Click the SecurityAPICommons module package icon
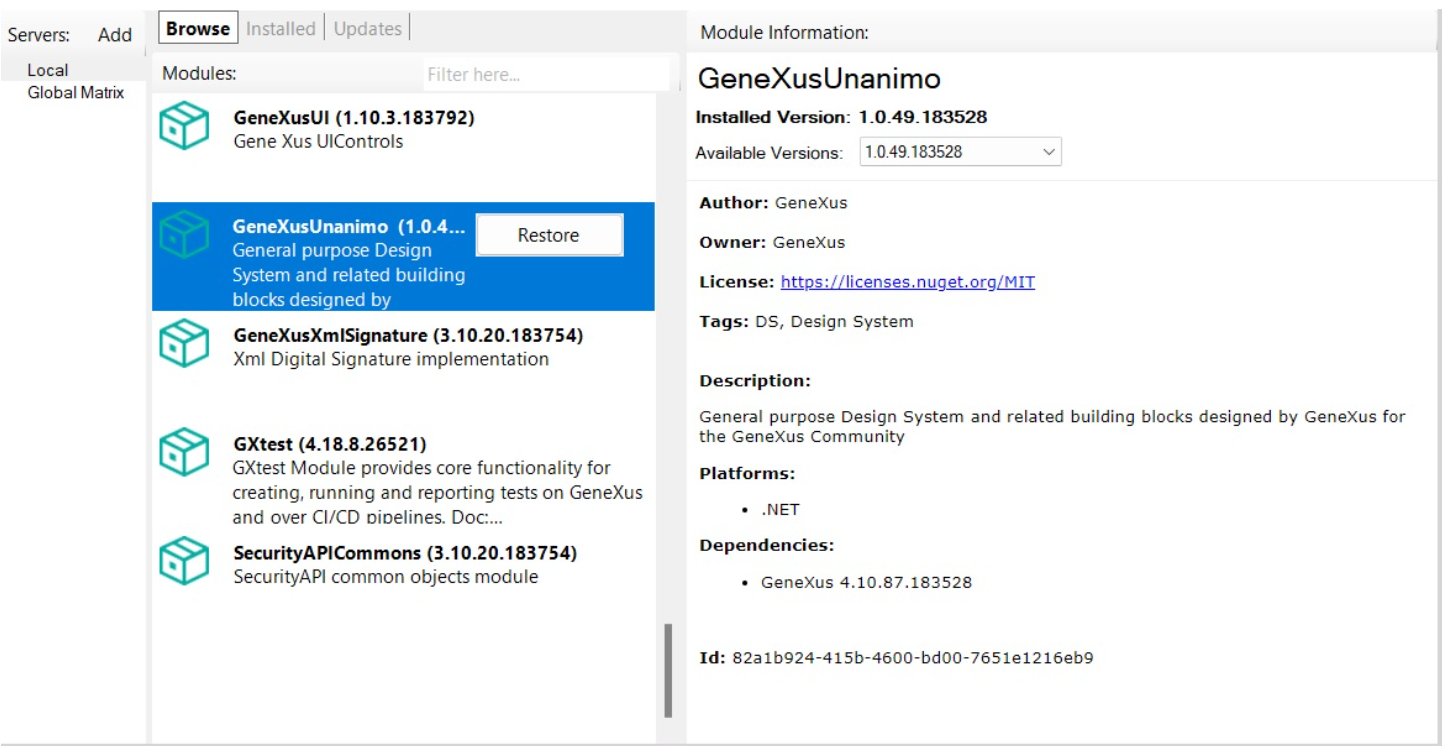The height and width of the screenshot is (754, 1448). [184, 561]
